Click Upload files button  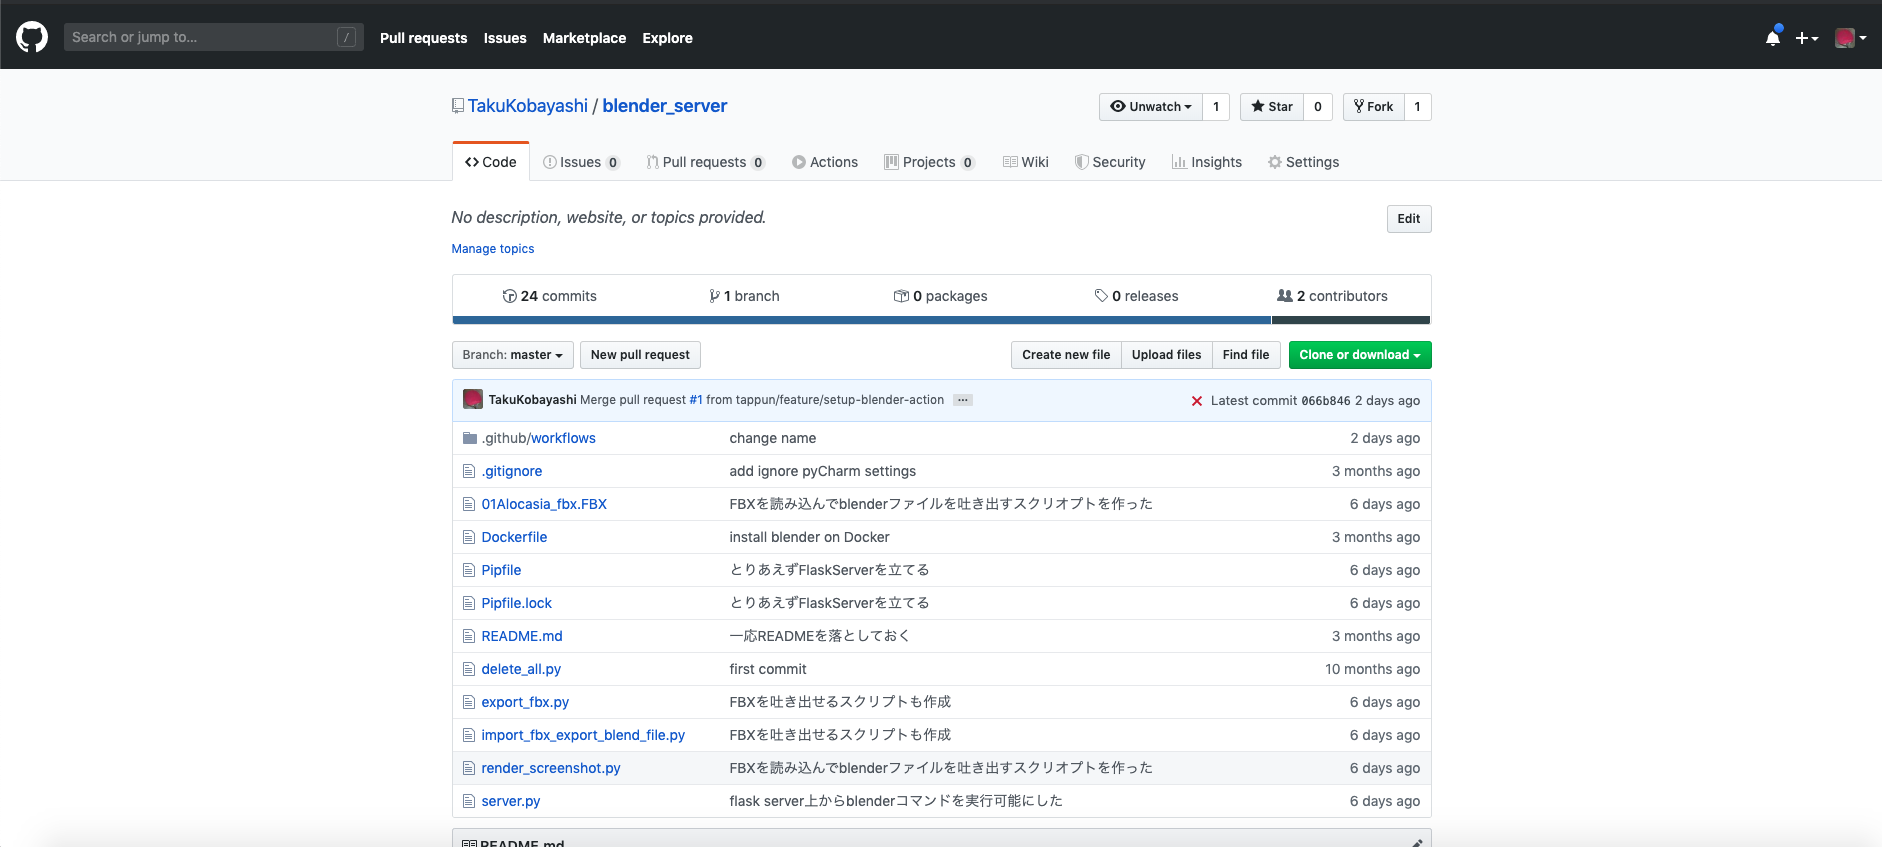click(x=1166, y=355)
